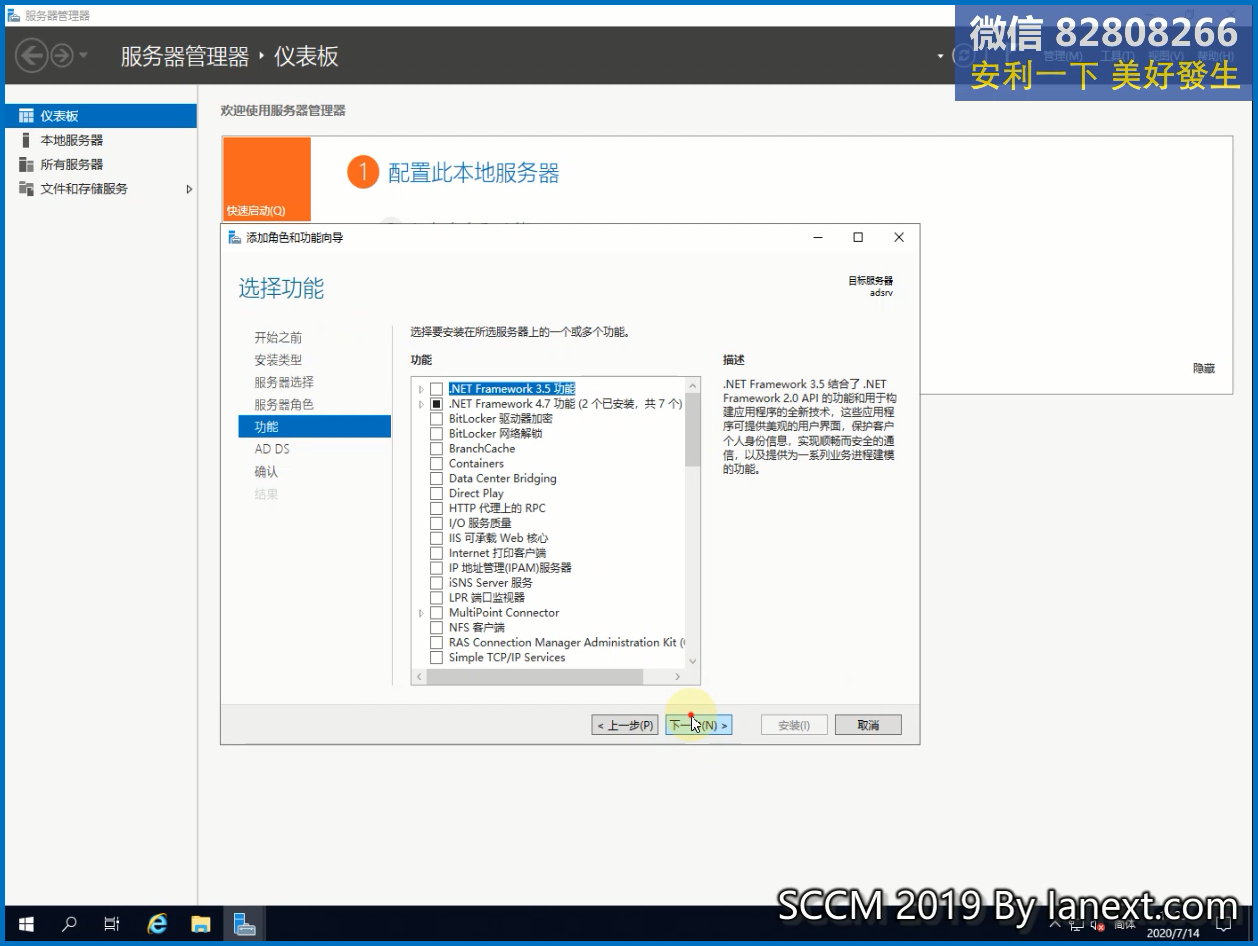Expand the 文件和存储服务 sidebar arrow

pyautogui.click(x=189, y=189)
